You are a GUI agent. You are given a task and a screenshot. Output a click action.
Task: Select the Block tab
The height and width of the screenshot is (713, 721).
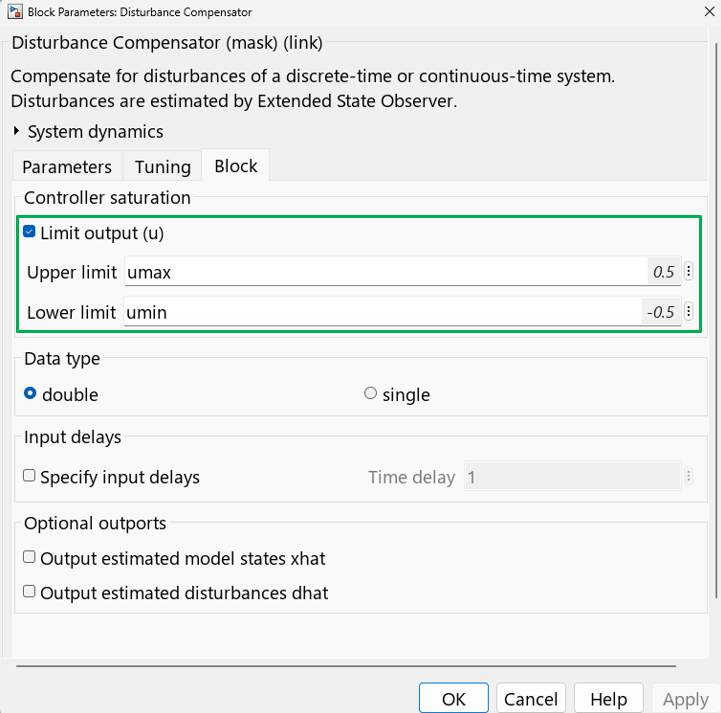pos(236,166)
